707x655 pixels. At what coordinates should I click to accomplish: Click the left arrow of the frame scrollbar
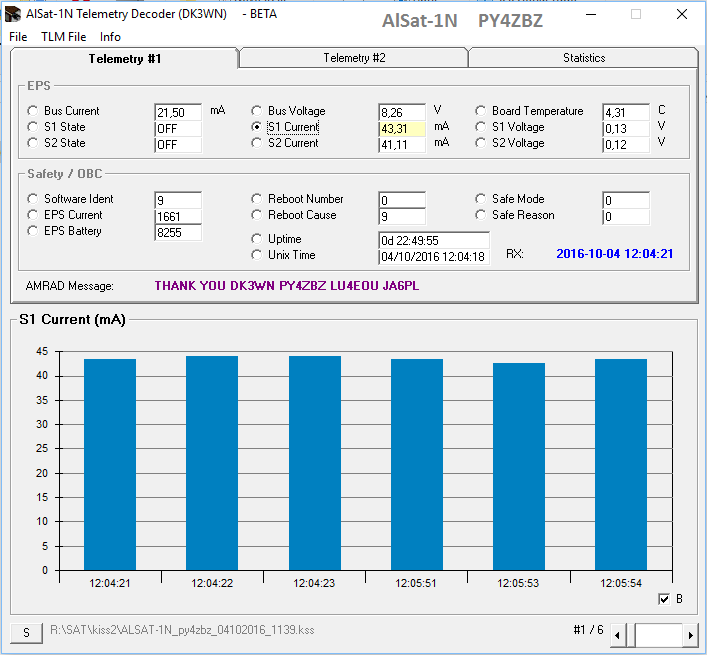pos(618,635)
